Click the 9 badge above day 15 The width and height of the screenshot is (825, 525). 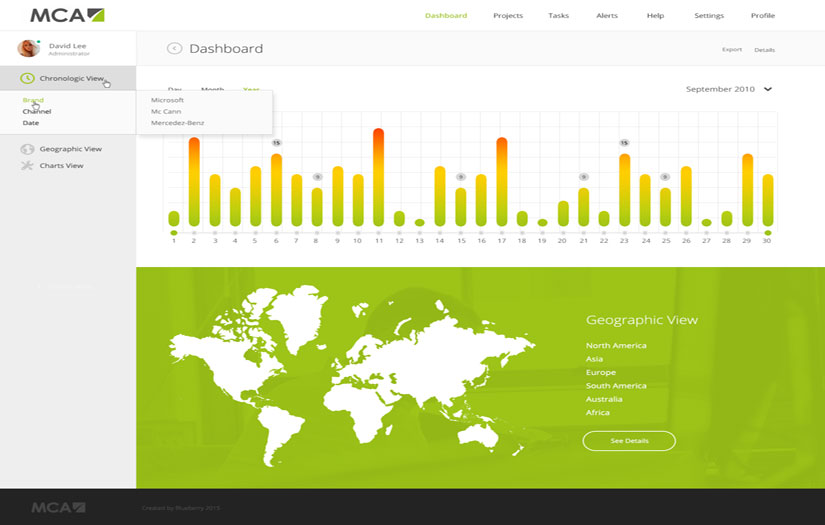point(460,177)
